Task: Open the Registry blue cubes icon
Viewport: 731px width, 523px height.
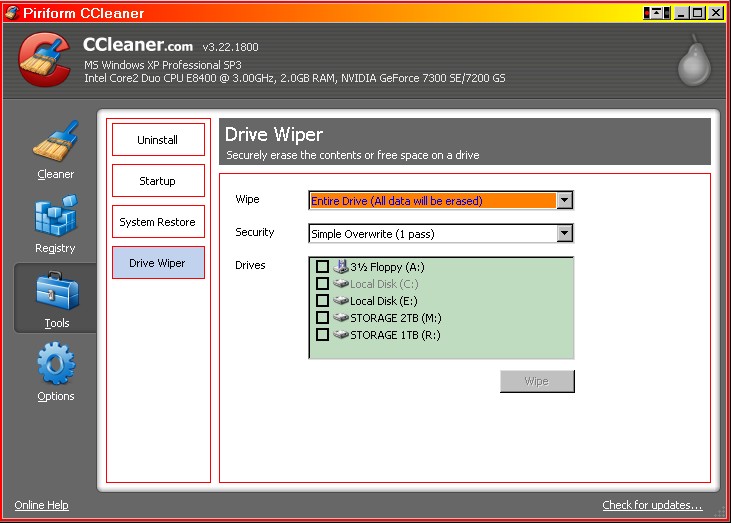Action: pos(55,215)
